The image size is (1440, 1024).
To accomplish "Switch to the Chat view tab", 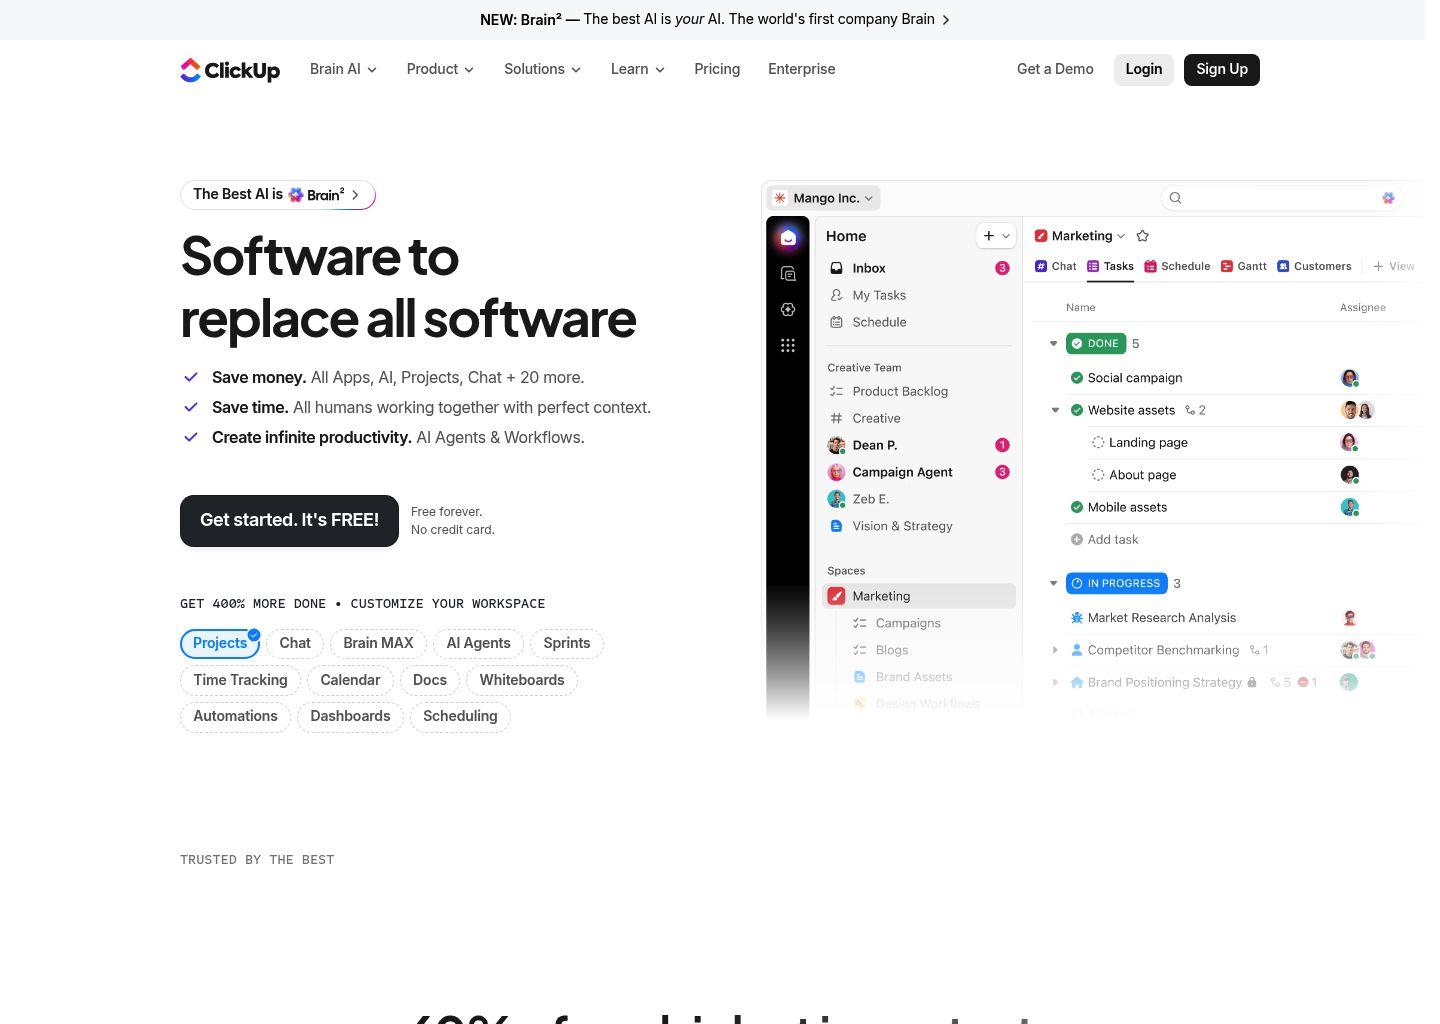I will point(1055,266).
